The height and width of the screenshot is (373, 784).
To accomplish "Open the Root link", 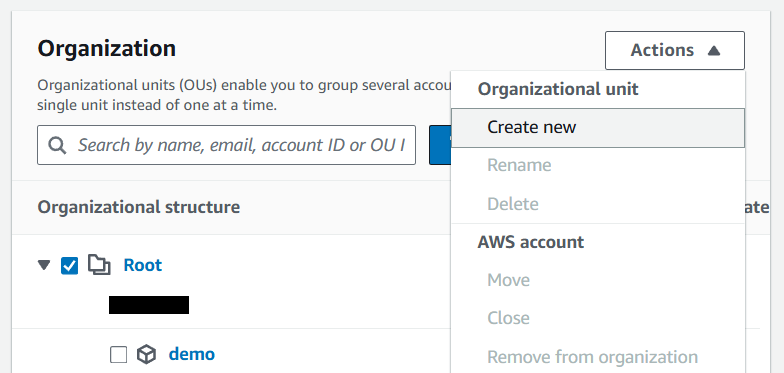I will (142, 265).
